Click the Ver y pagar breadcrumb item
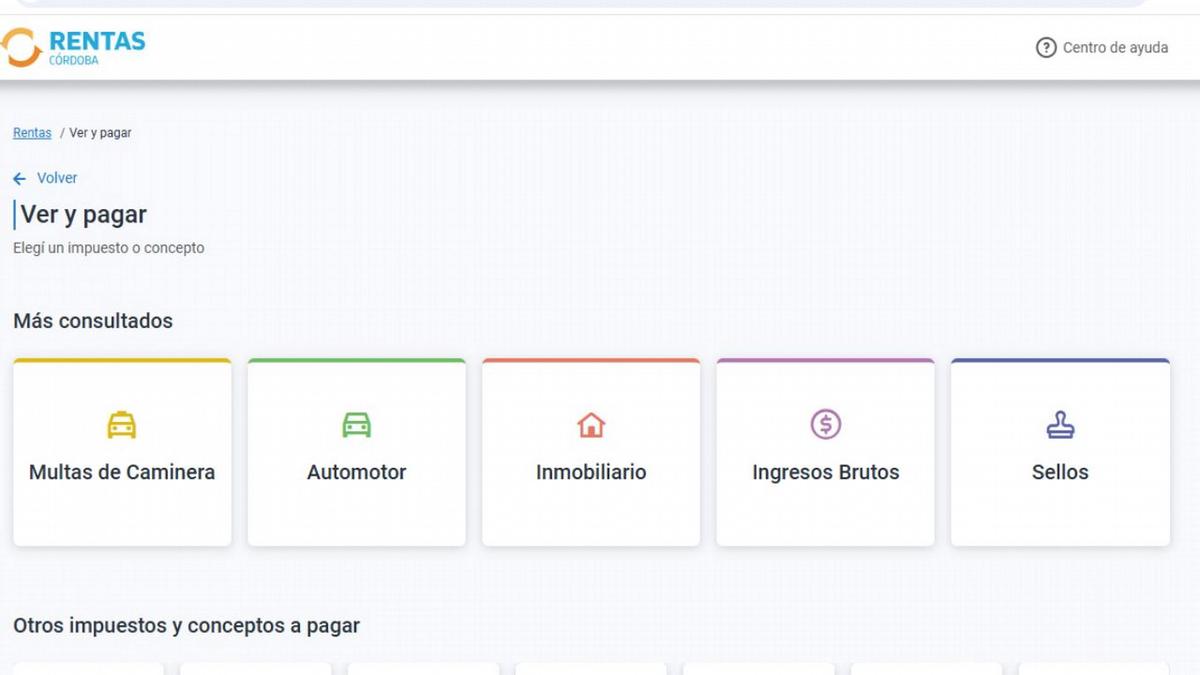The image size is (1200, 675). click(100, 133)
